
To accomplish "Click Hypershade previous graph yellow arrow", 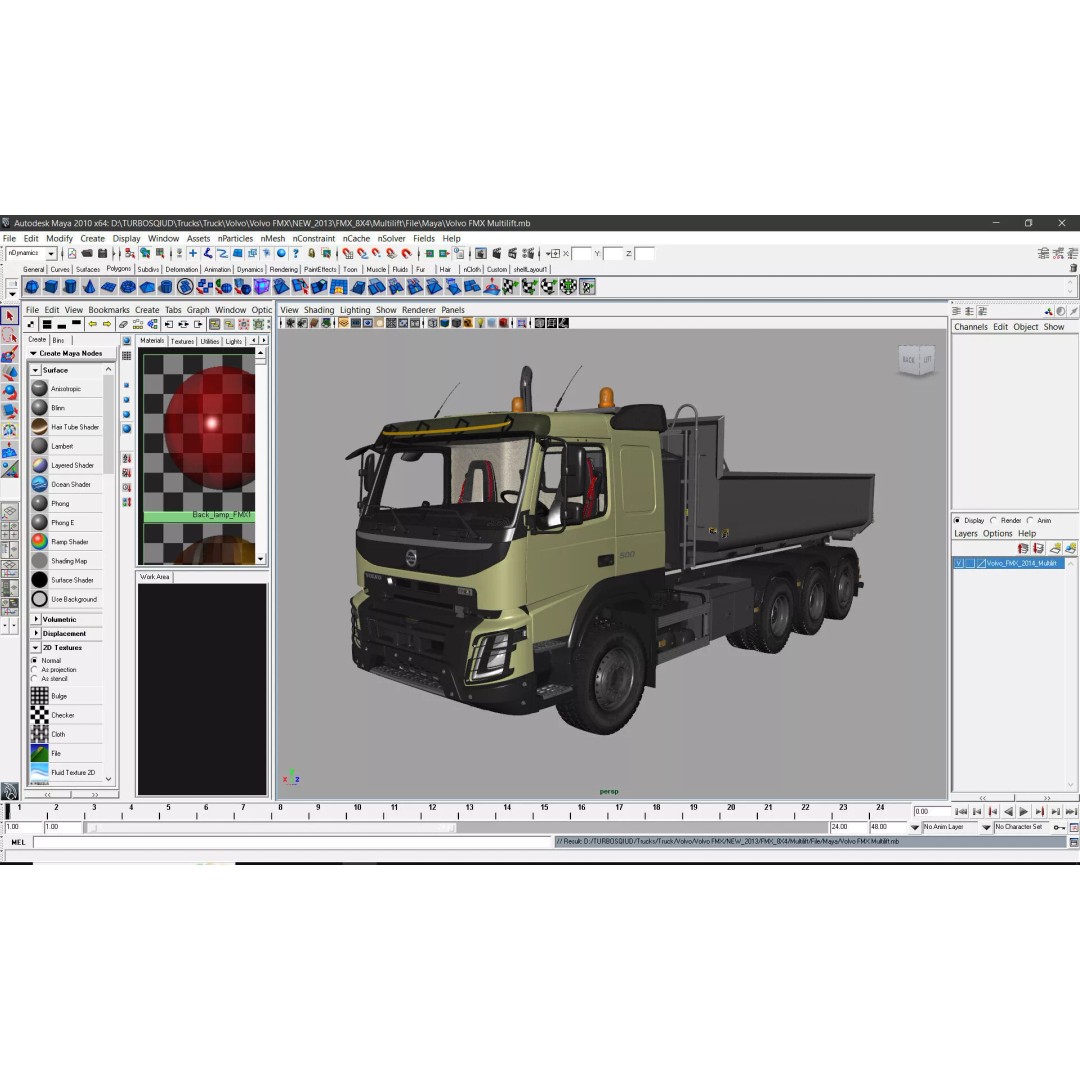I will click(x=92, y=324).
